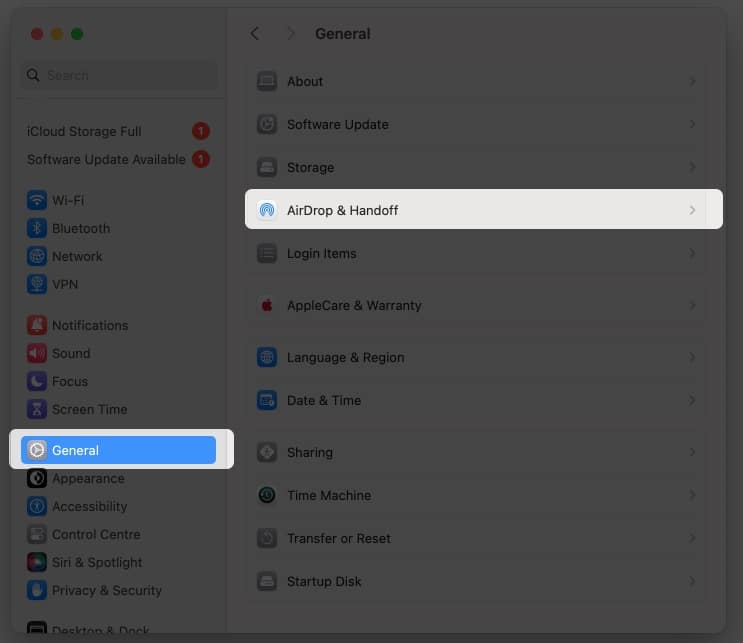Select the Storage drive icon
Screen dimensions: 743x643
(x=267, y=167)
